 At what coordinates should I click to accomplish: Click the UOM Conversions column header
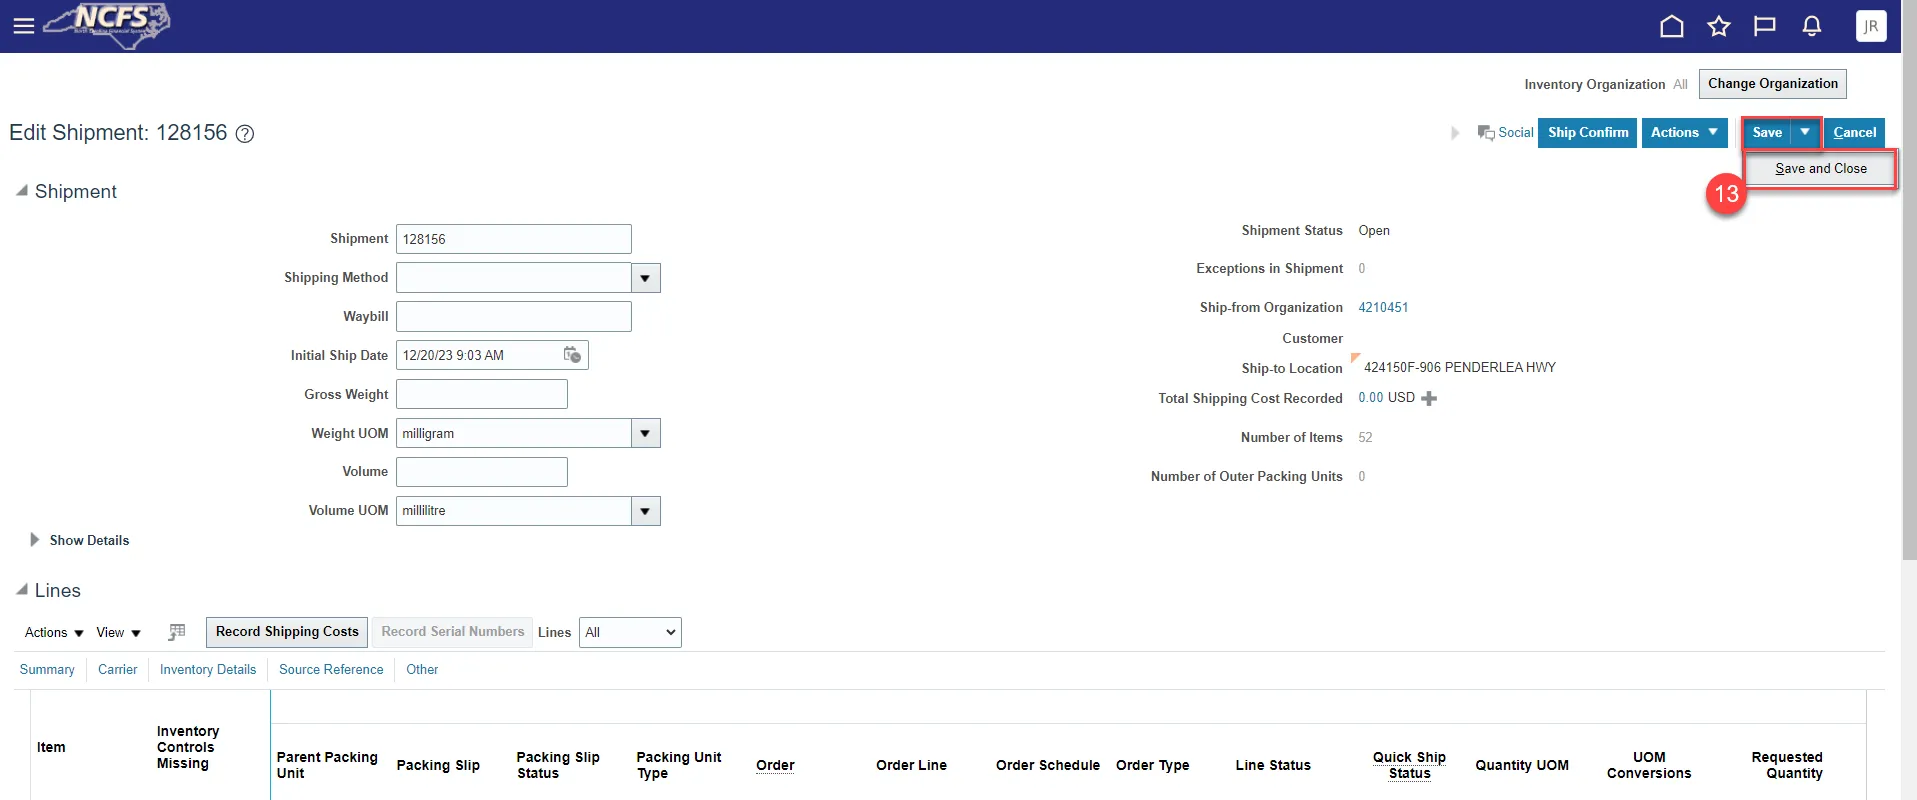(1649, 766)
